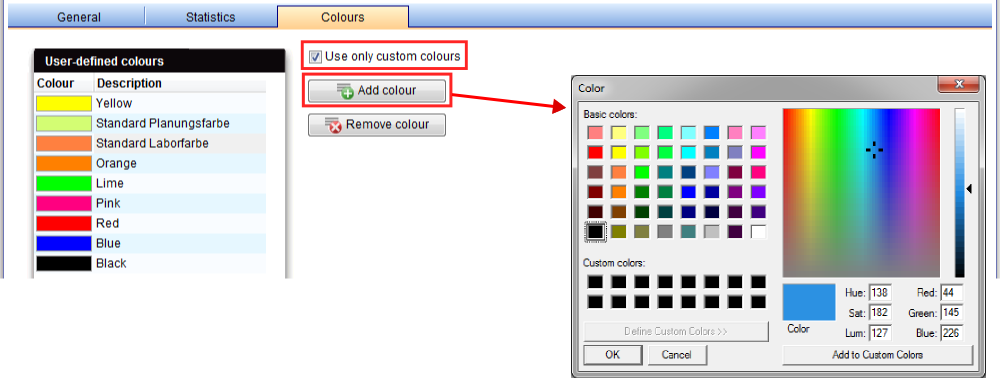The height and width of the screenshot is (378, 1000).
Task: Click the Add colour button
Action: coord(377,91)
